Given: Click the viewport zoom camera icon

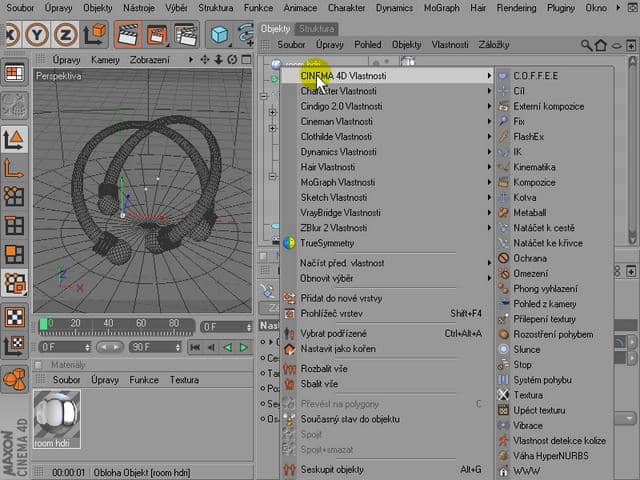Looking at the screenshot, I should [x=218, y=60].
